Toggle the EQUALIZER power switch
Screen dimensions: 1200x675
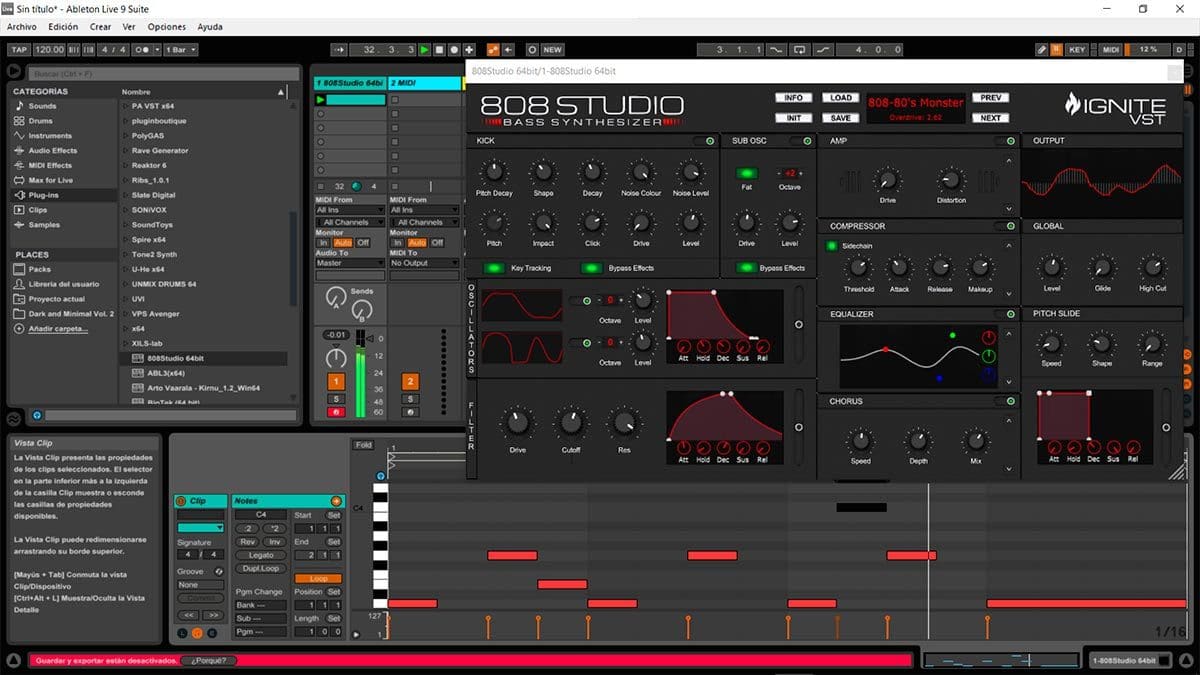(1008, 314)
